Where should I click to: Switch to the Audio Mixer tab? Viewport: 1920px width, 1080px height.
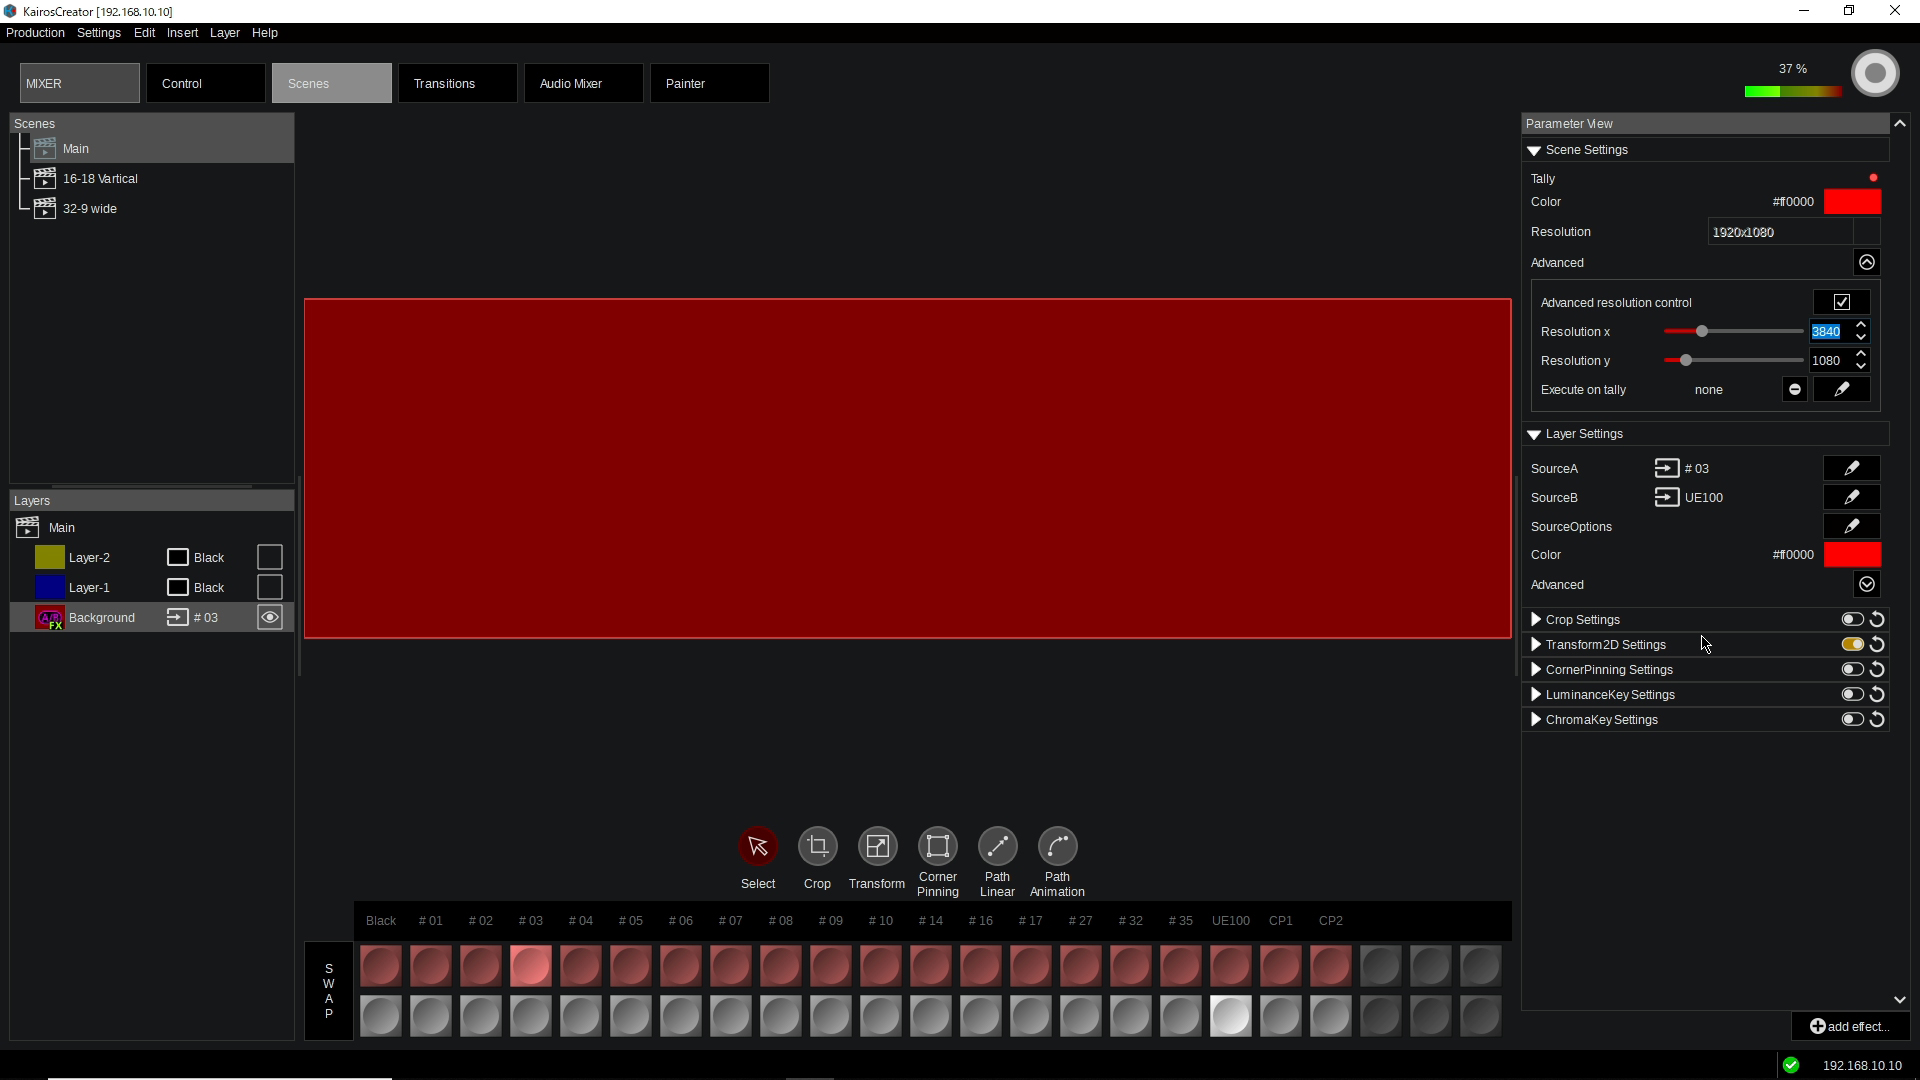click(x=583, y=84)
